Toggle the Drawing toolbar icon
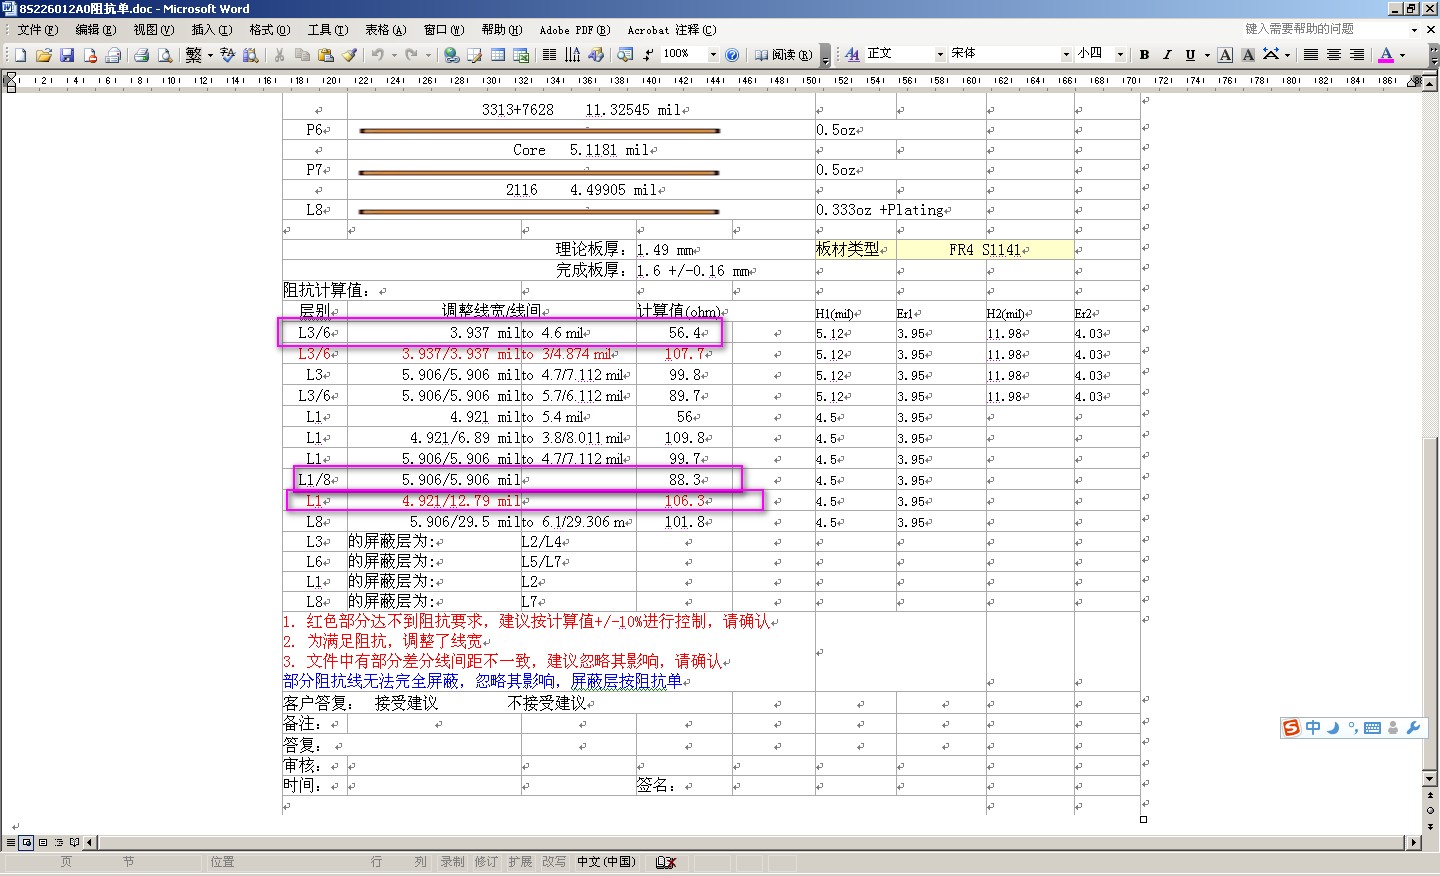This screenshot has height=876, width=1440. pyautogui.click(x=596, y=55)
